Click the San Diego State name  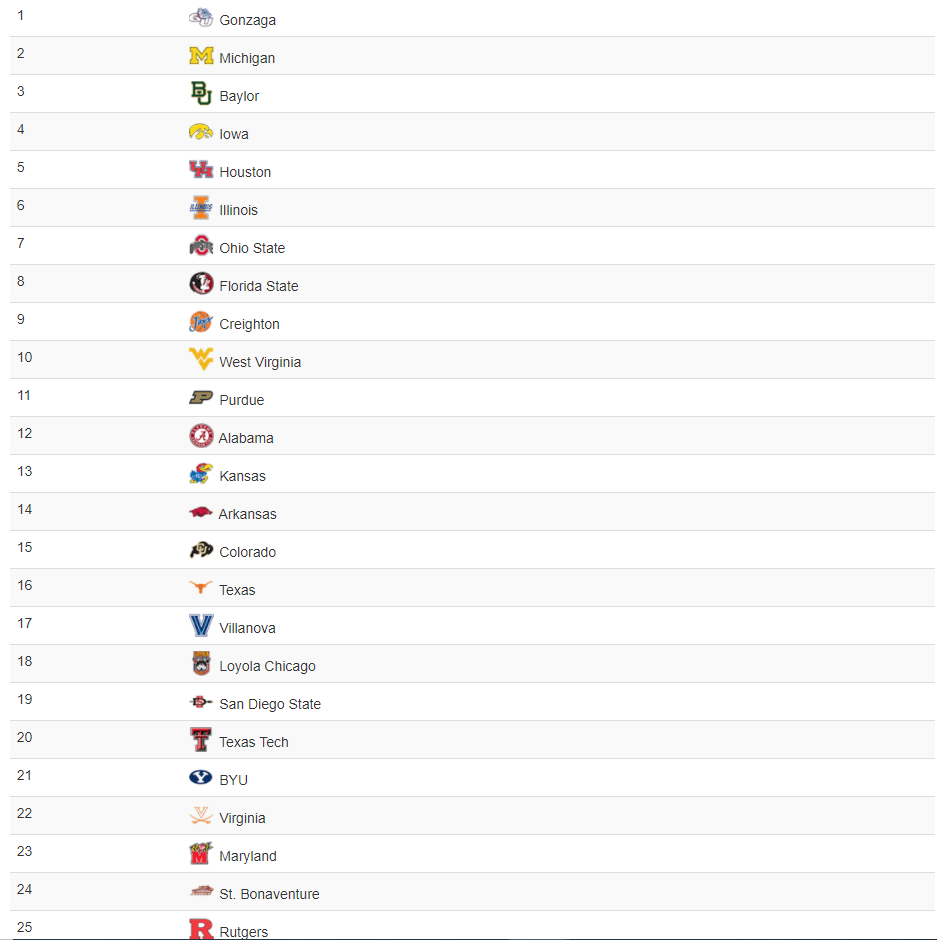click(270, 704)
